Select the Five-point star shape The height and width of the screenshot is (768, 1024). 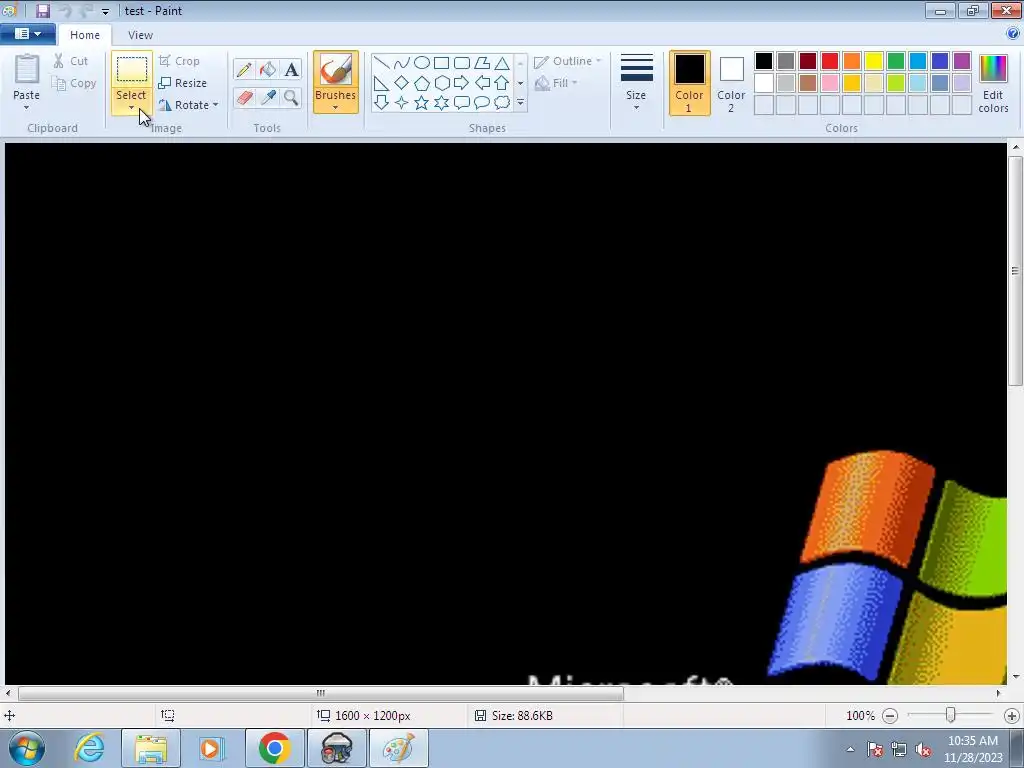[x=422, y=103]
